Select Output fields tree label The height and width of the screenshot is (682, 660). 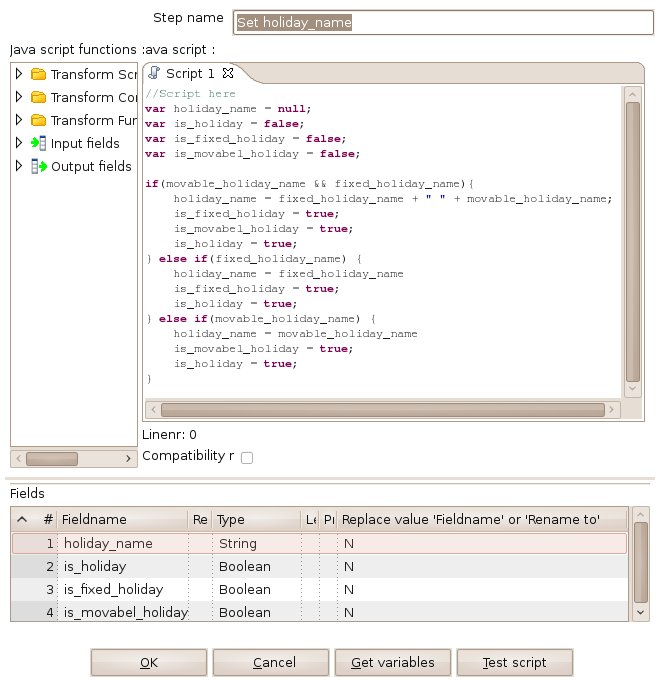(91, 166)
